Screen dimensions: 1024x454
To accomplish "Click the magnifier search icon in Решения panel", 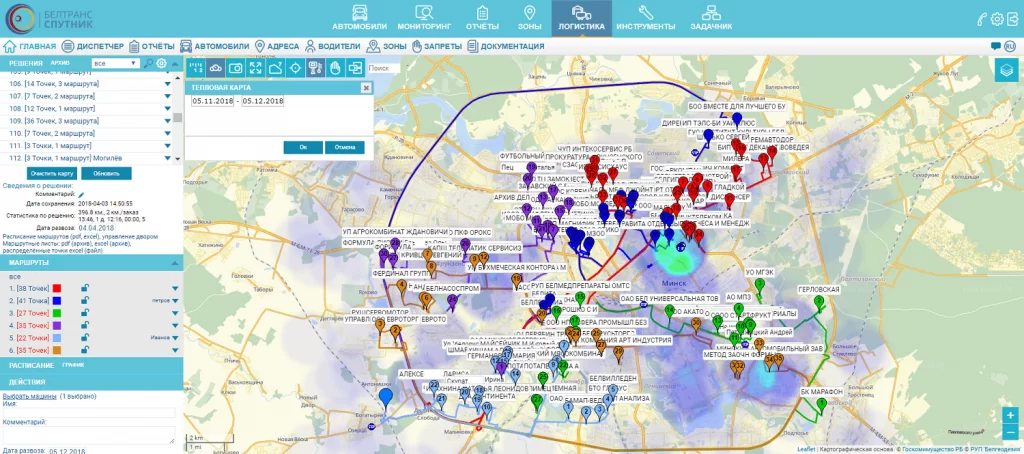I will click(147, 63).
